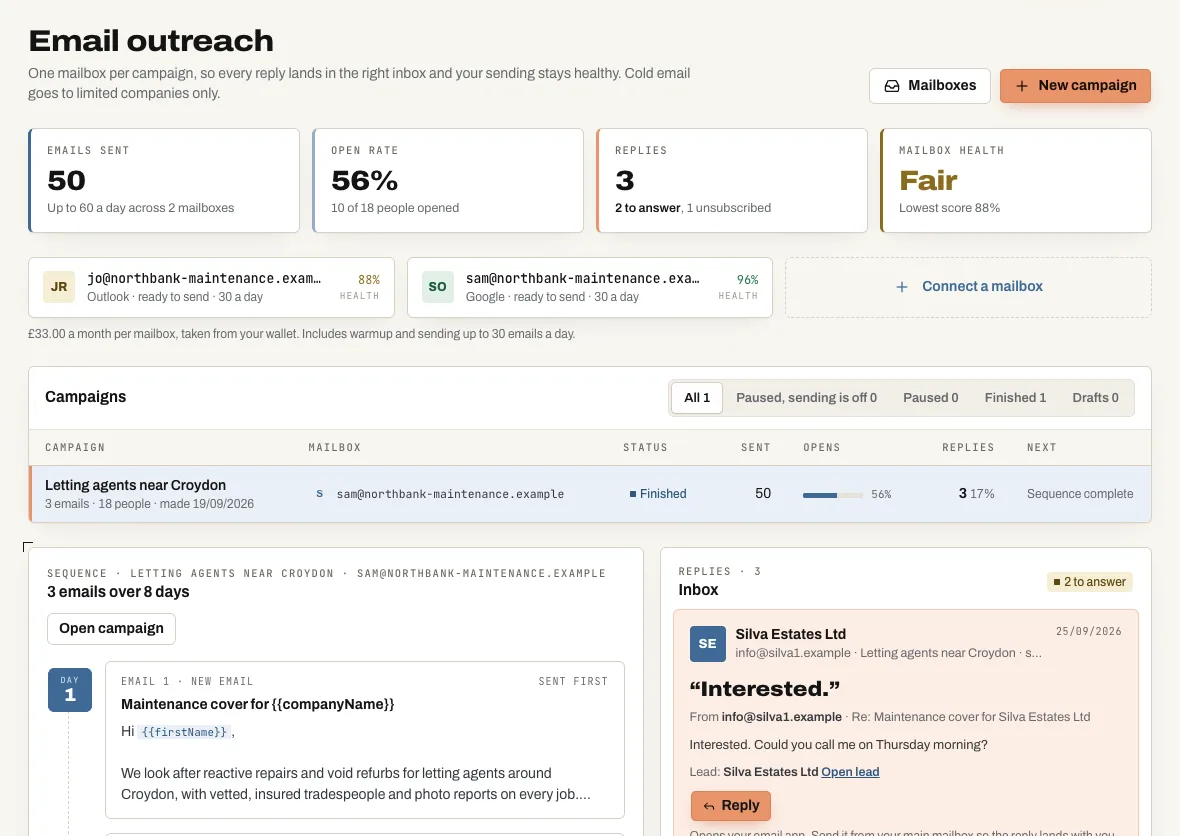Show the Finished 1 campaigns tab

1015,397
